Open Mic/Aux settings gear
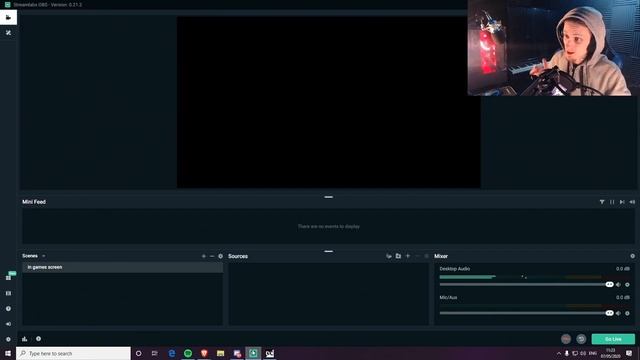Image resolution: width=640 pixels, height=360 pixels. (x=627, y=313)
